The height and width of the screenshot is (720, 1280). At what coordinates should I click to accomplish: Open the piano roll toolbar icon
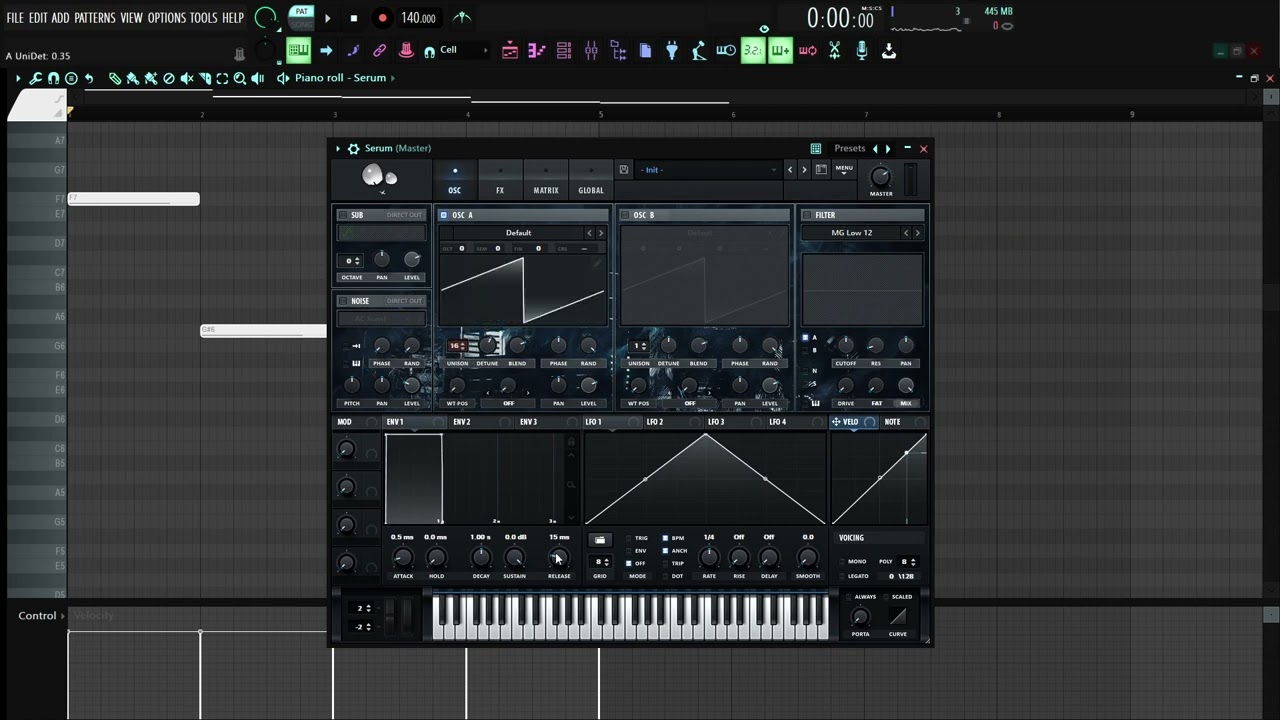click(x=537, y=51)
